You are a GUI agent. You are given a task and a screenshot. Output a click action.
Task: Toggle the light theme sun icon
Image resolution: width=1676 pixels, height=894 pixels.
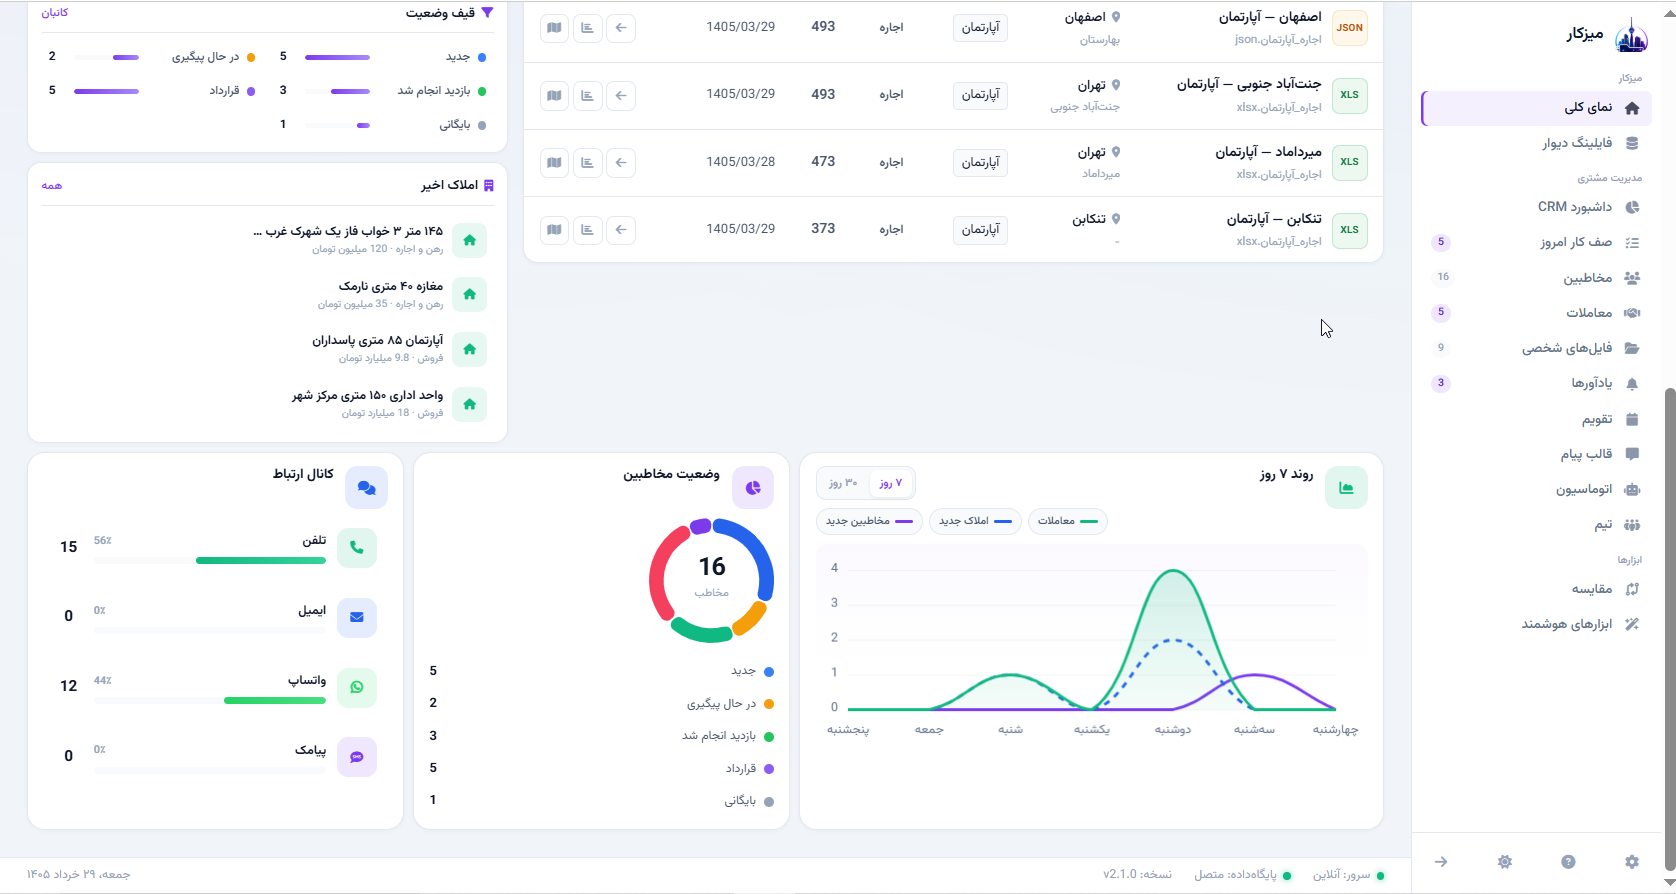[1505, 862]
